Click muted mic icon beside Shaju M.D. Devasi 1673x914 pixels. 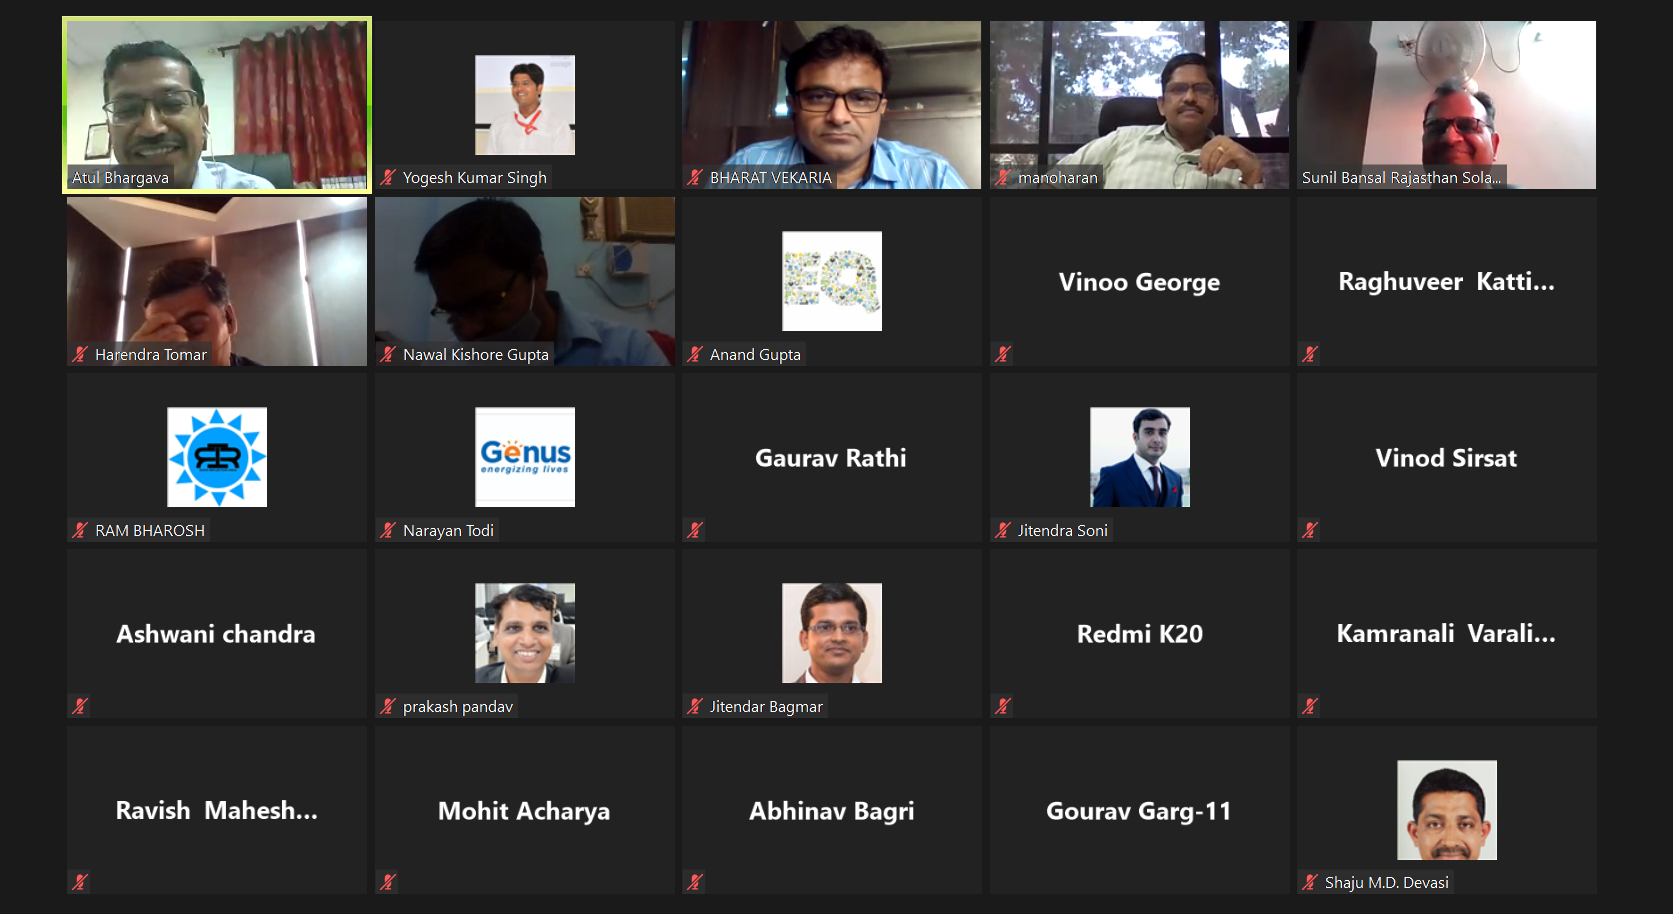1310,882
